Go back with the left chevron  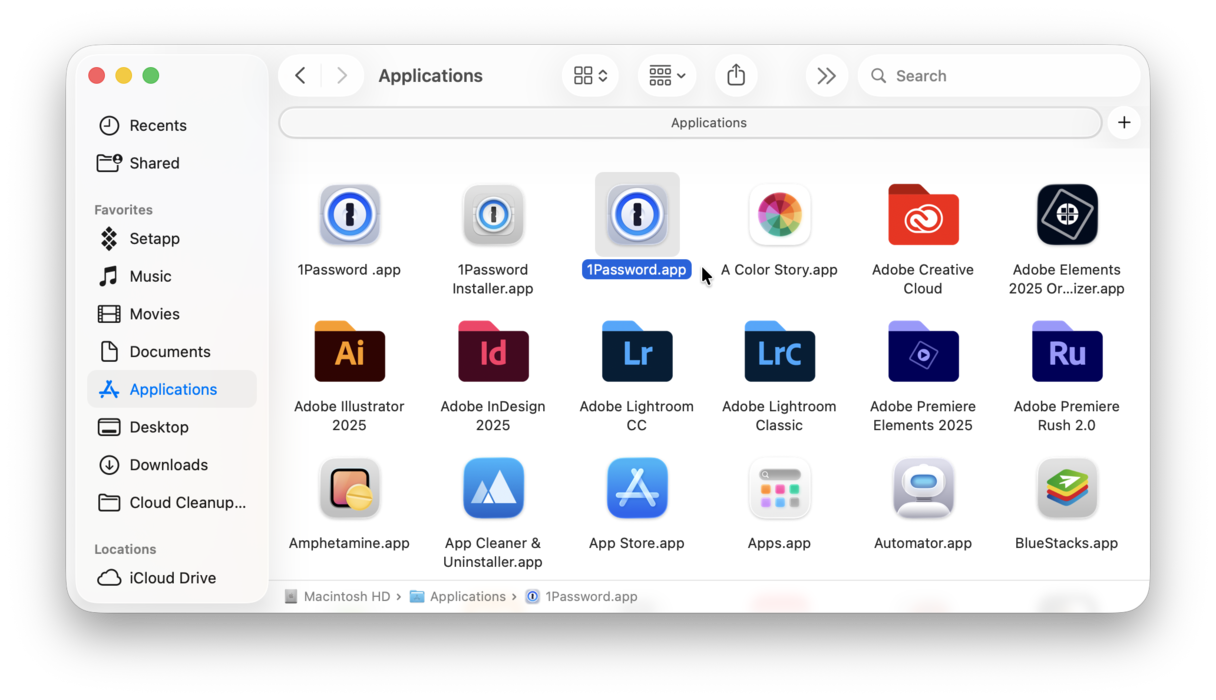(x=300, y=75)
